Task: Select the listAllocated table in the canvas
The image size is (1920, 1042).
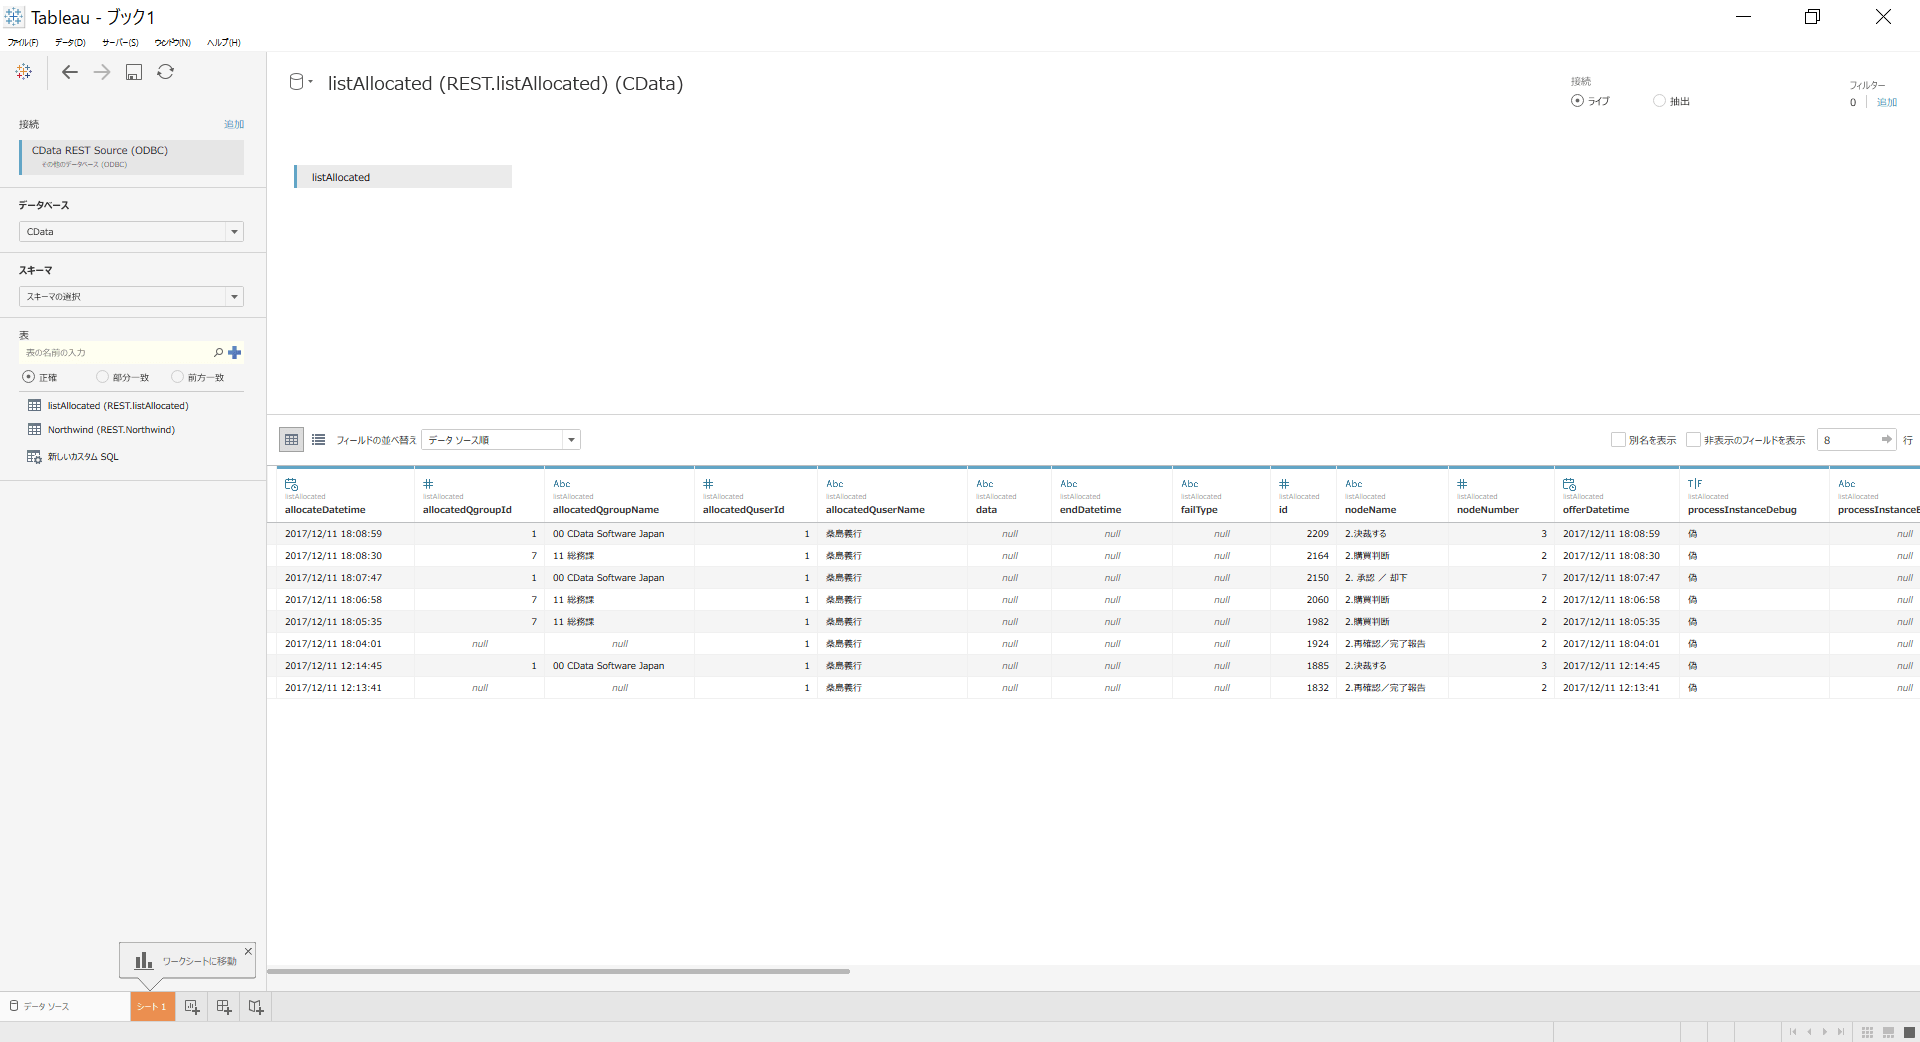Action: (x=403, y=177)
